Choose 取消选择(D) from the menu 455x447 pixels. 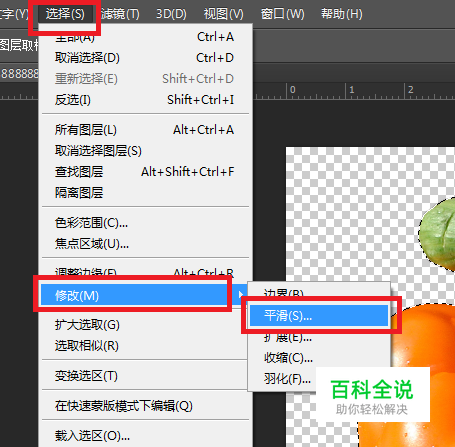pos(145,58)
